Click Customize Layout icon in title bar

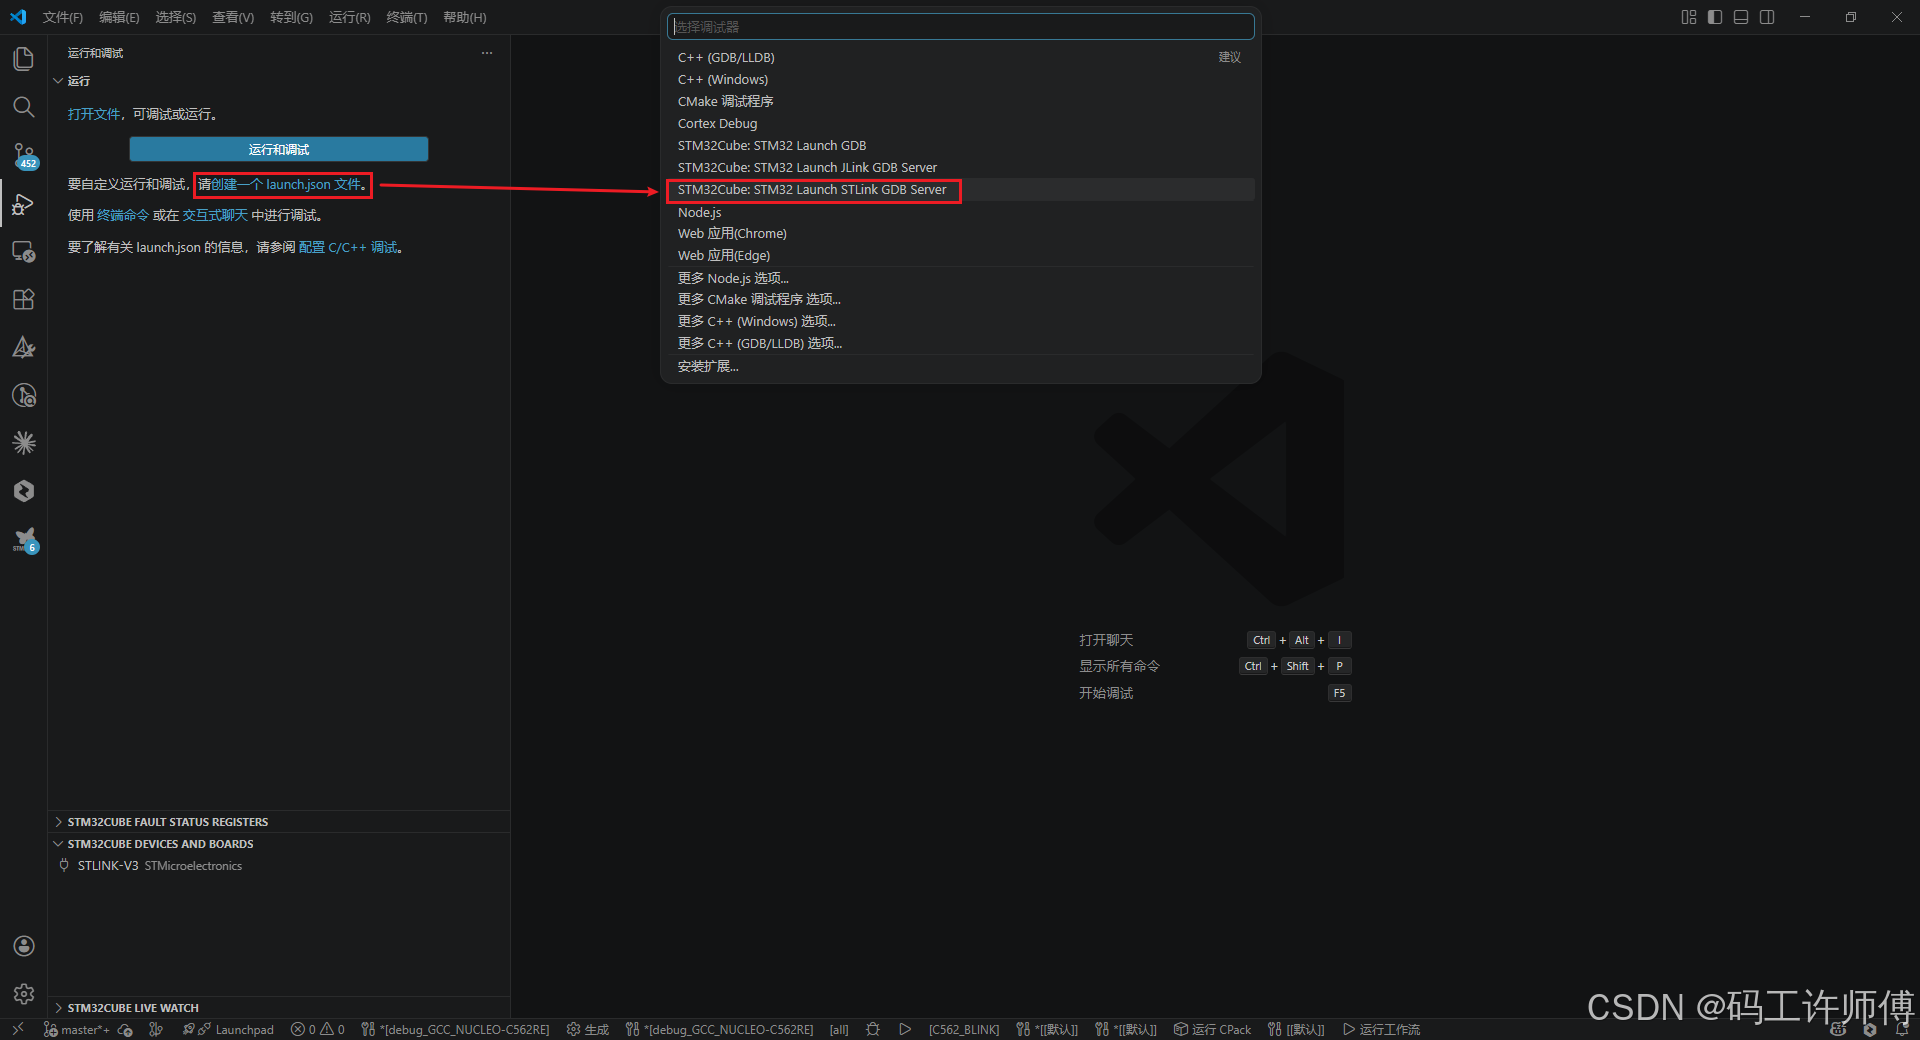pyautogui.click(x=1689, y=17)
